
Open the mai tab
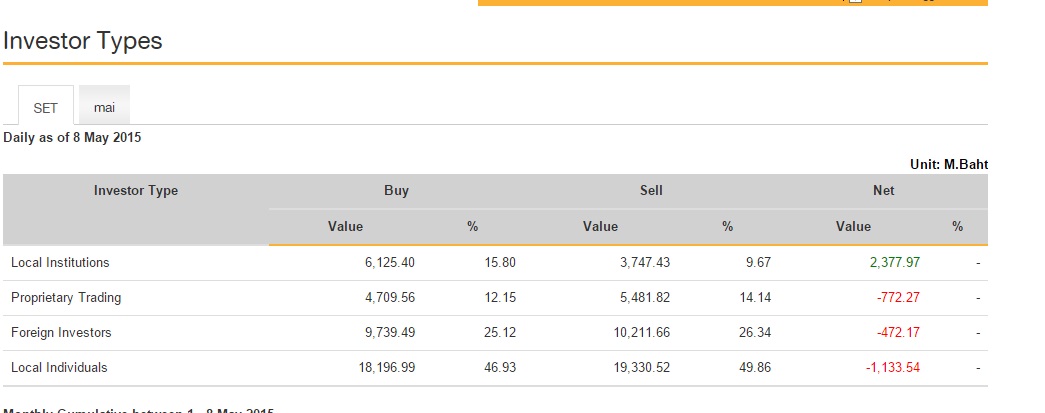click(104, 107)
